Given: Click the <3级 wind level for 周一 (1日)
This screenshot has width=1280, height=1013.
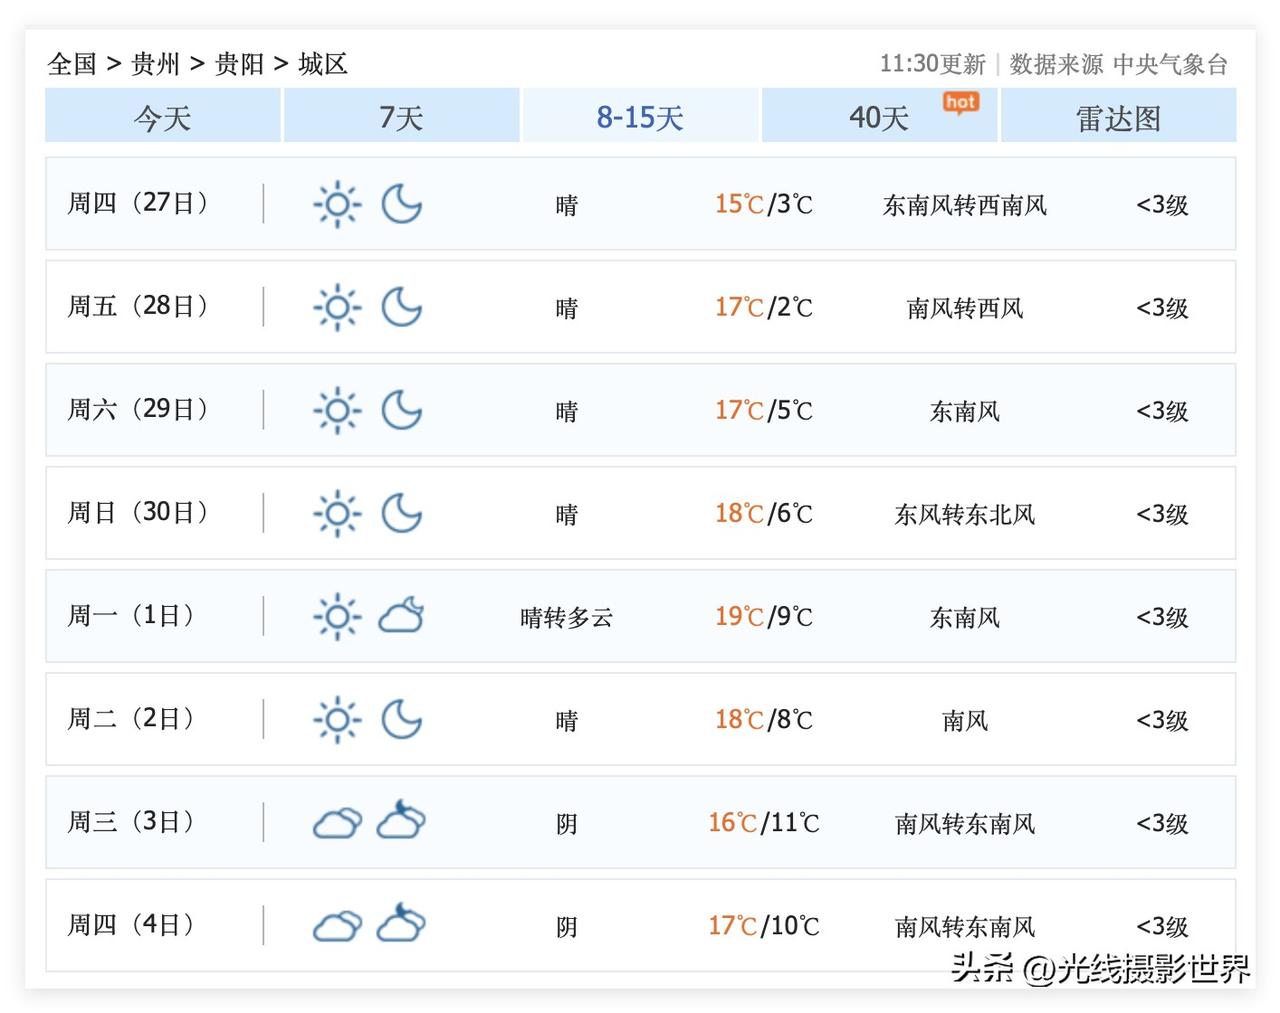Looking at the screenshot, I should (x=1162, y=617).
